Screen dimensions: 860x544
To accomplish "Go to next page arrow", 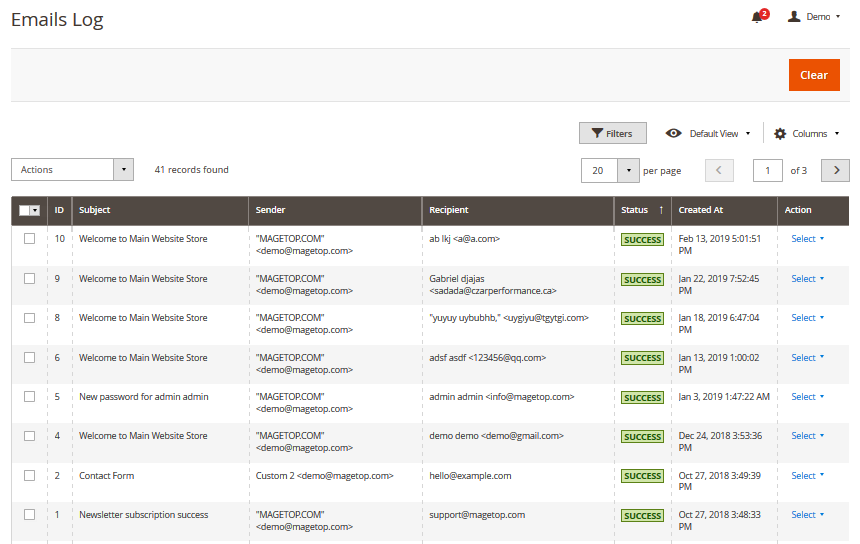I will (835, 170).
